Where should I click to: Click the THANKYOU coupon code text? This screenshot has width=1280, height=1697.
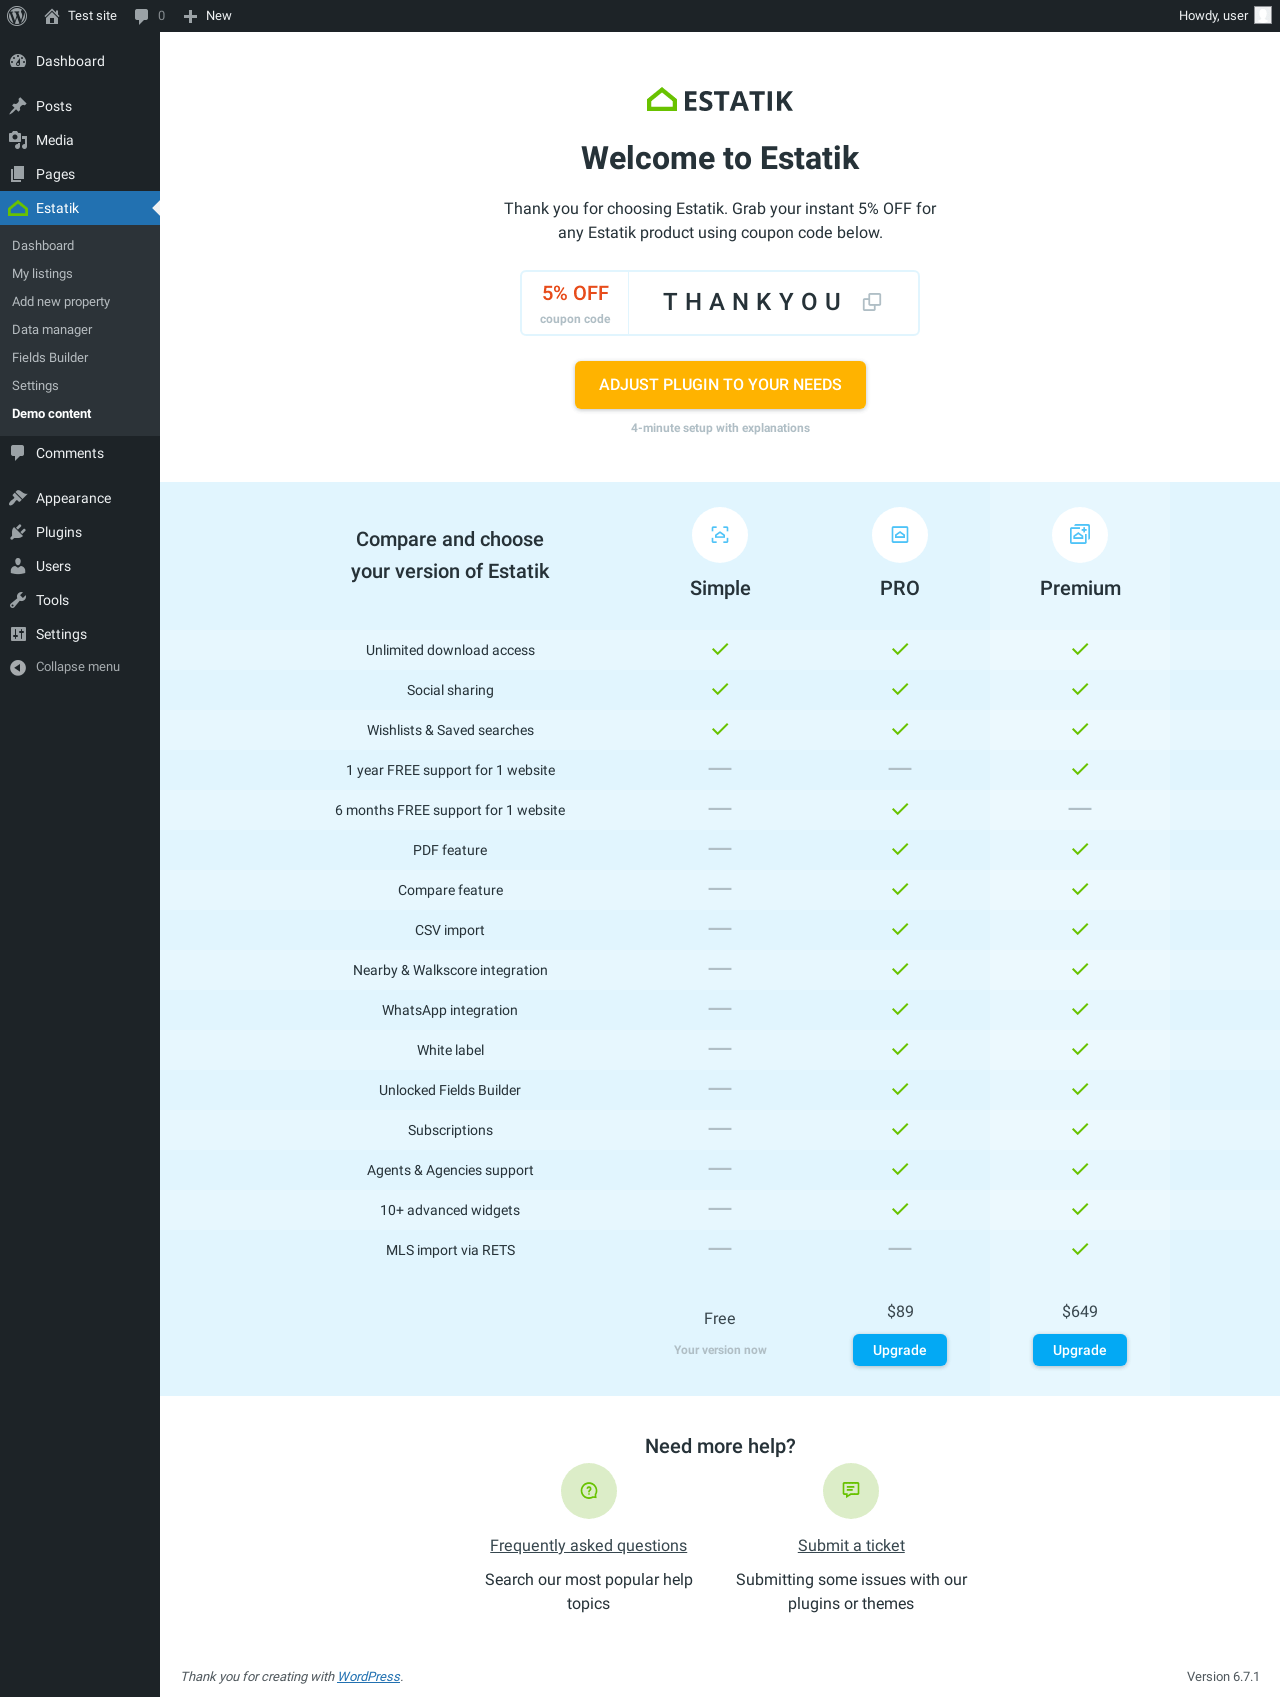753,302
